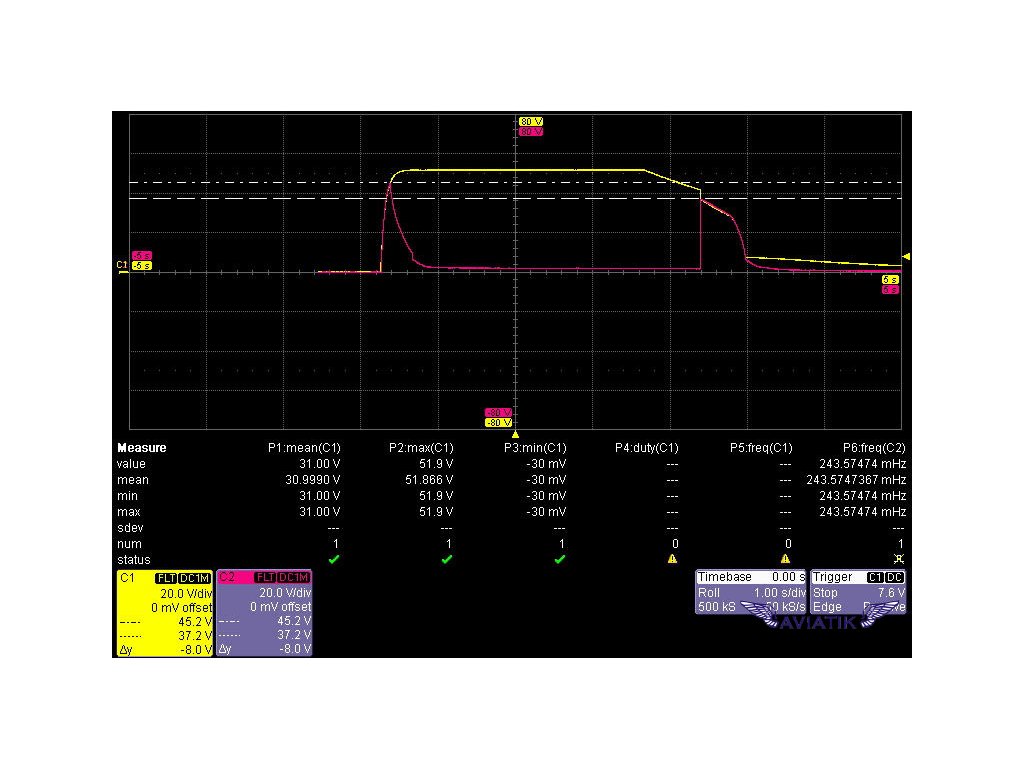Click the sdev row label
This screenshot has width=1024, height=768.
coord(130,528)
